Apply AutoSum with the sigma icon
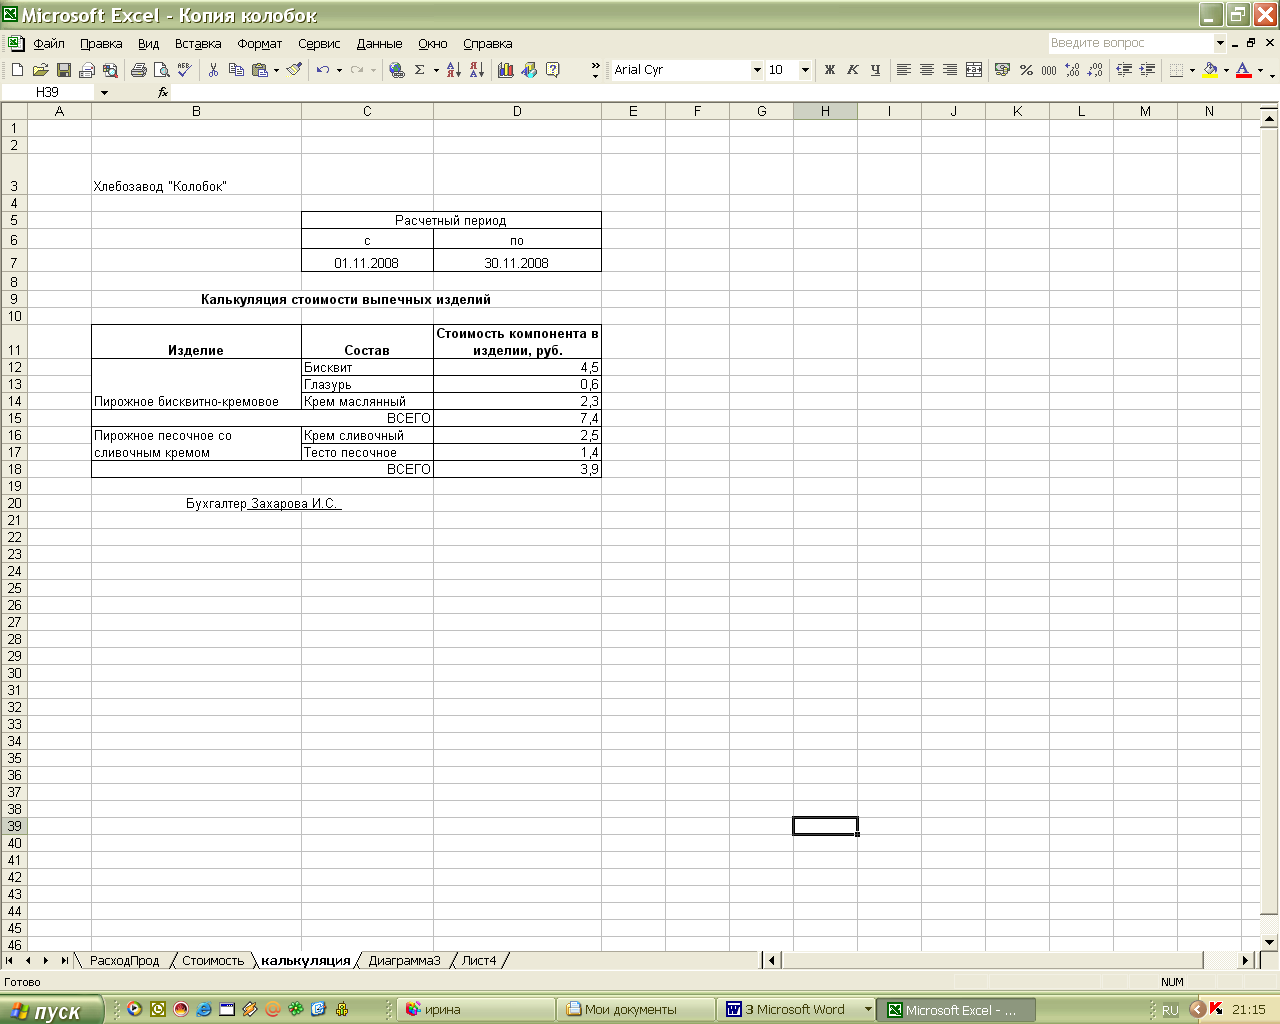 tap(420, 70)
